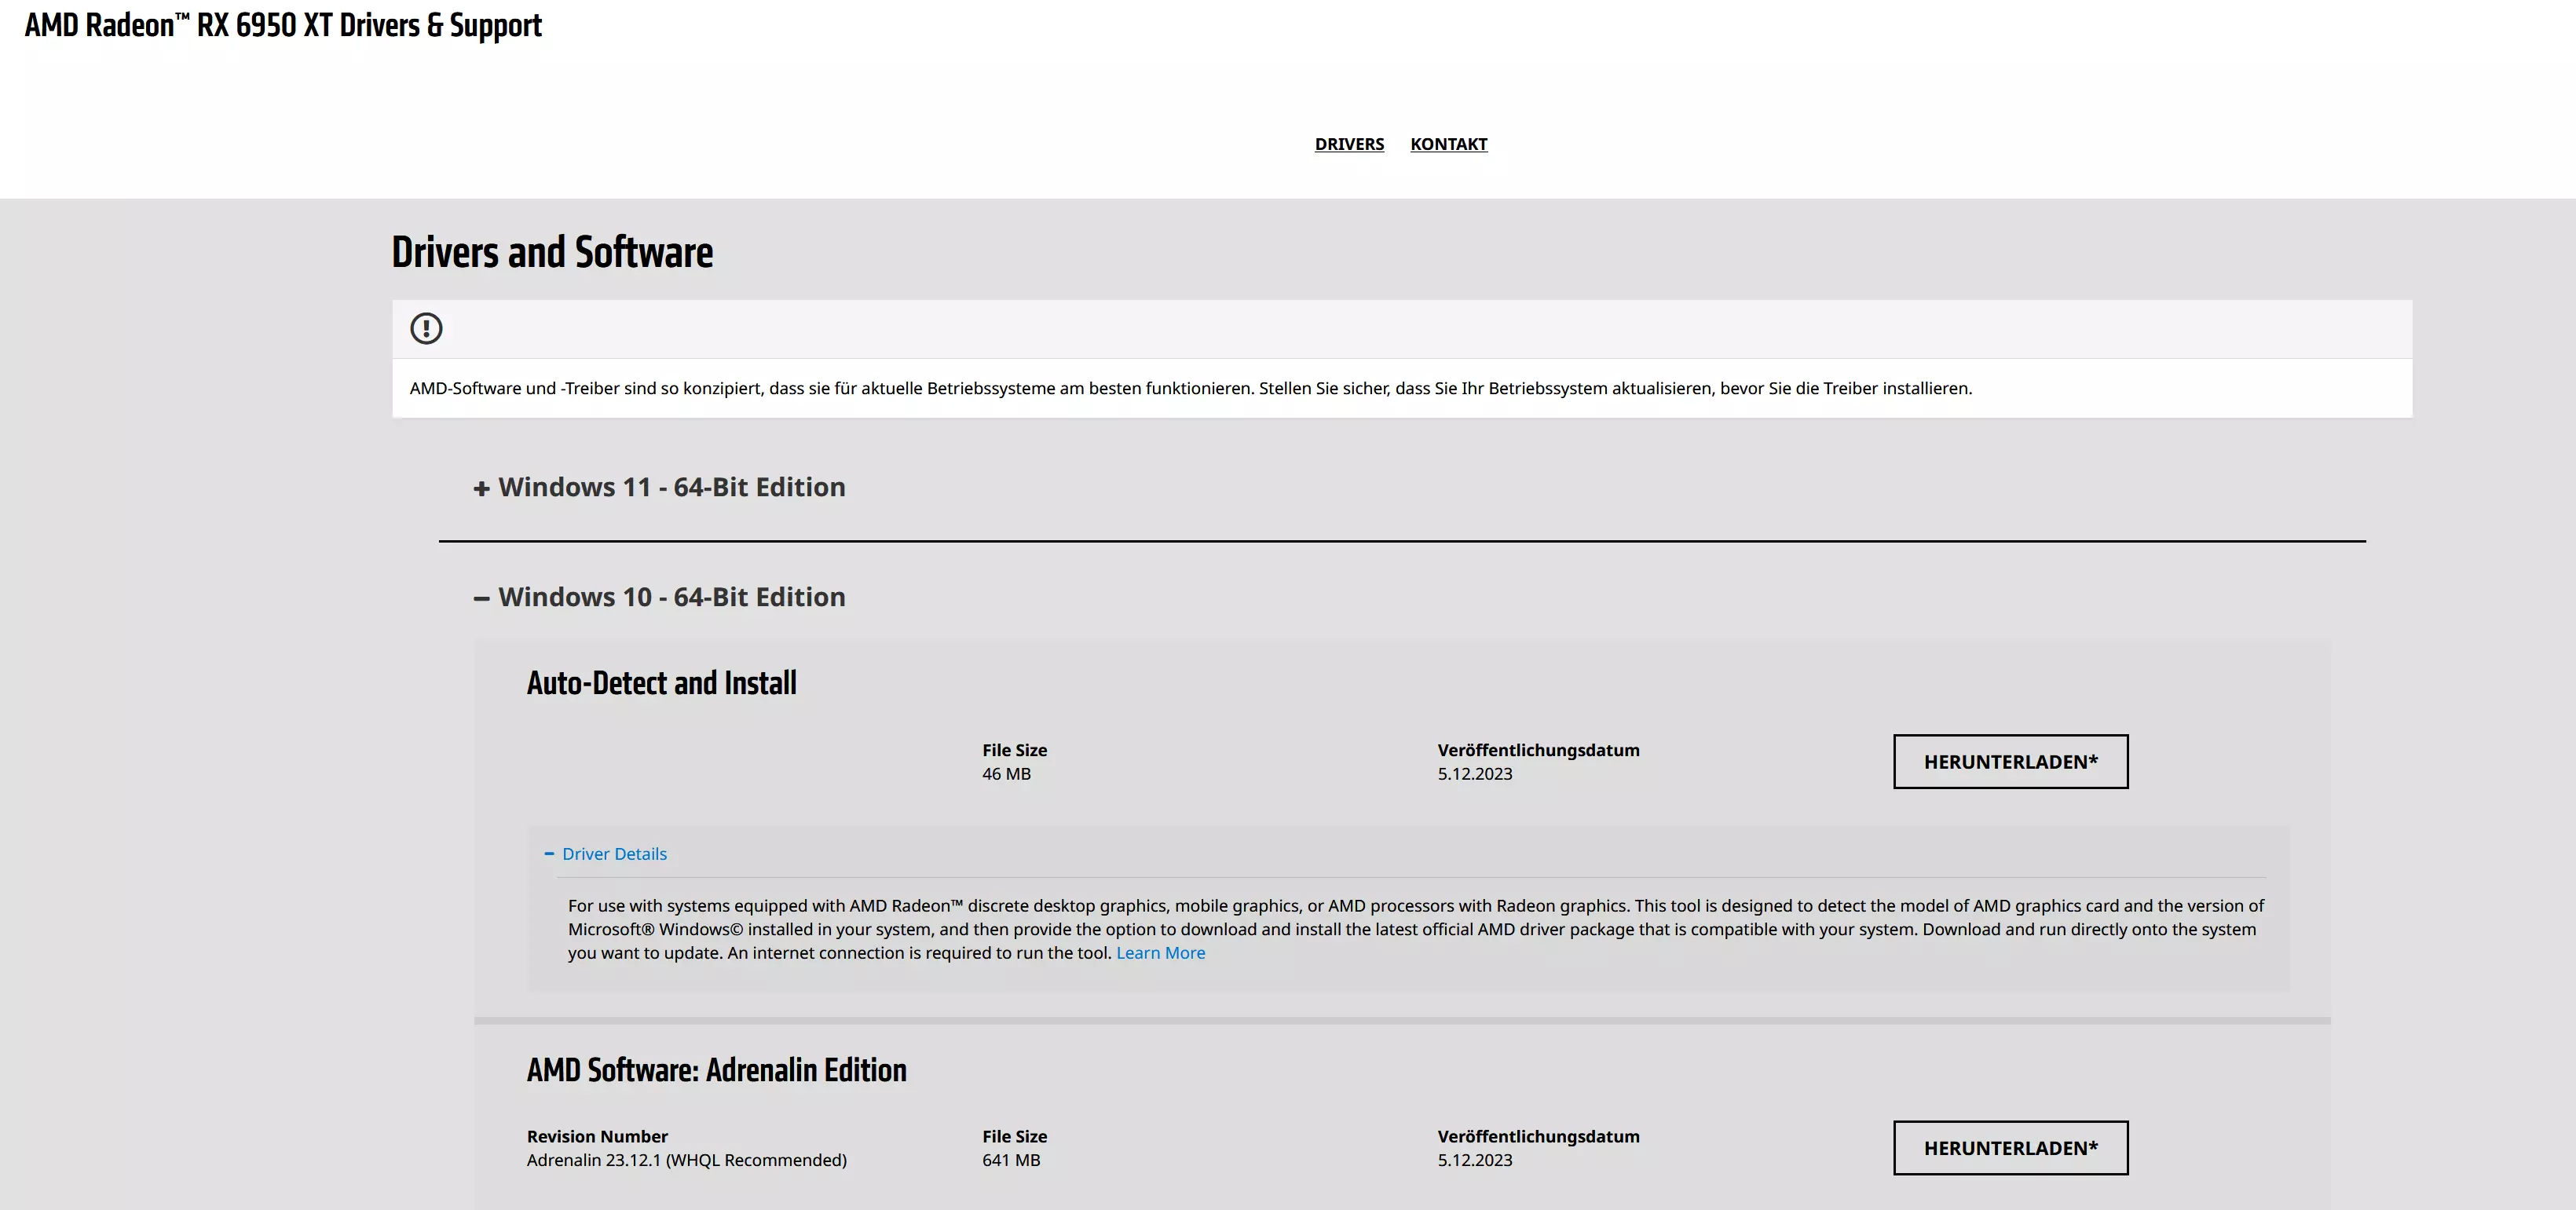Viewport: 2576px width, 1210px height.
Task: Click the Revision Number label
Action: [x=597, y=1137]
